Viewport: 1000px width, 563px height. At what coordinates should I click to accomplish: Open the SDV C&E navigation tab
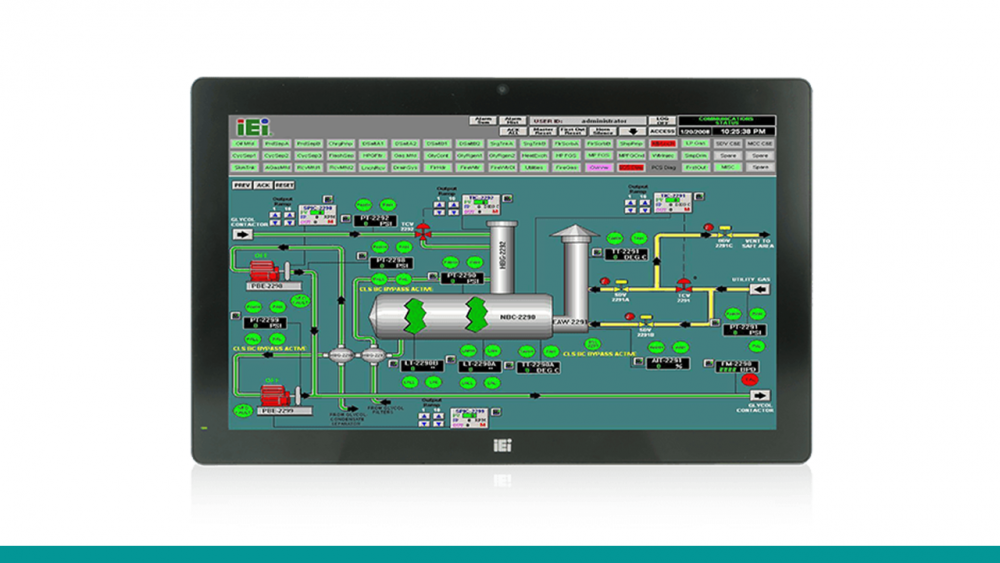click(x=728, y=143)
